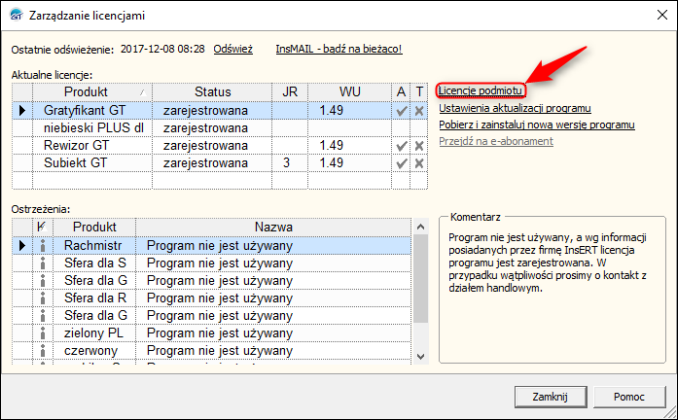Click Pobierz i zainstaluj nową wersję programu
The height and width of the screenshot is (420, 678).
tap(537, 125)
